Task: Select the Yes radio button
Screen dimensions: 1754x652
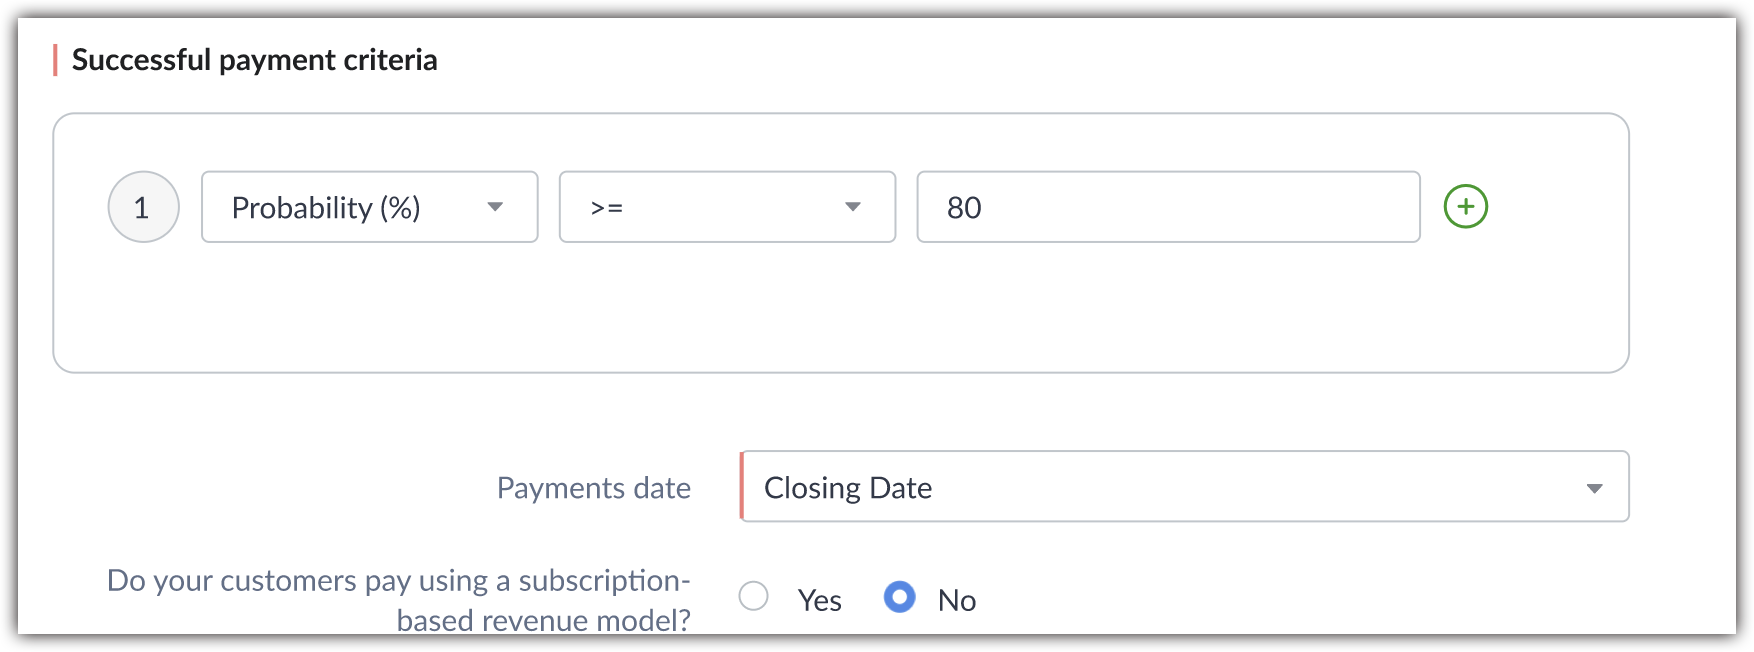Action: pyautogui.click(x=753, y=597)
